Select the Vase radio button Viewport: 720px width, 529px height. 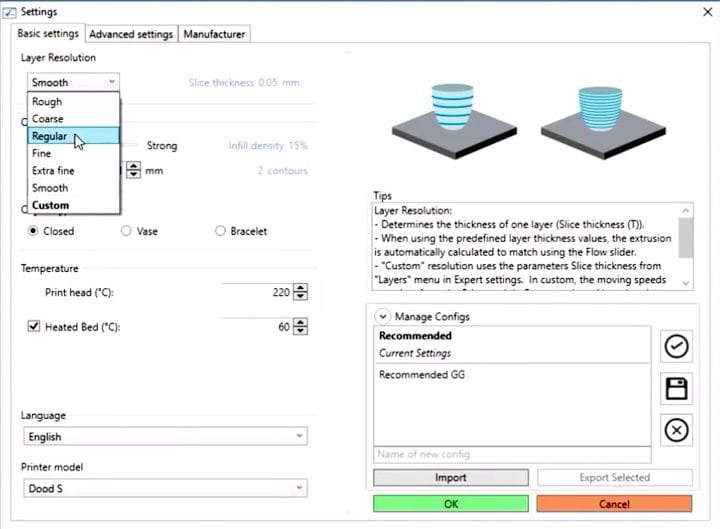tap(126, 231)
